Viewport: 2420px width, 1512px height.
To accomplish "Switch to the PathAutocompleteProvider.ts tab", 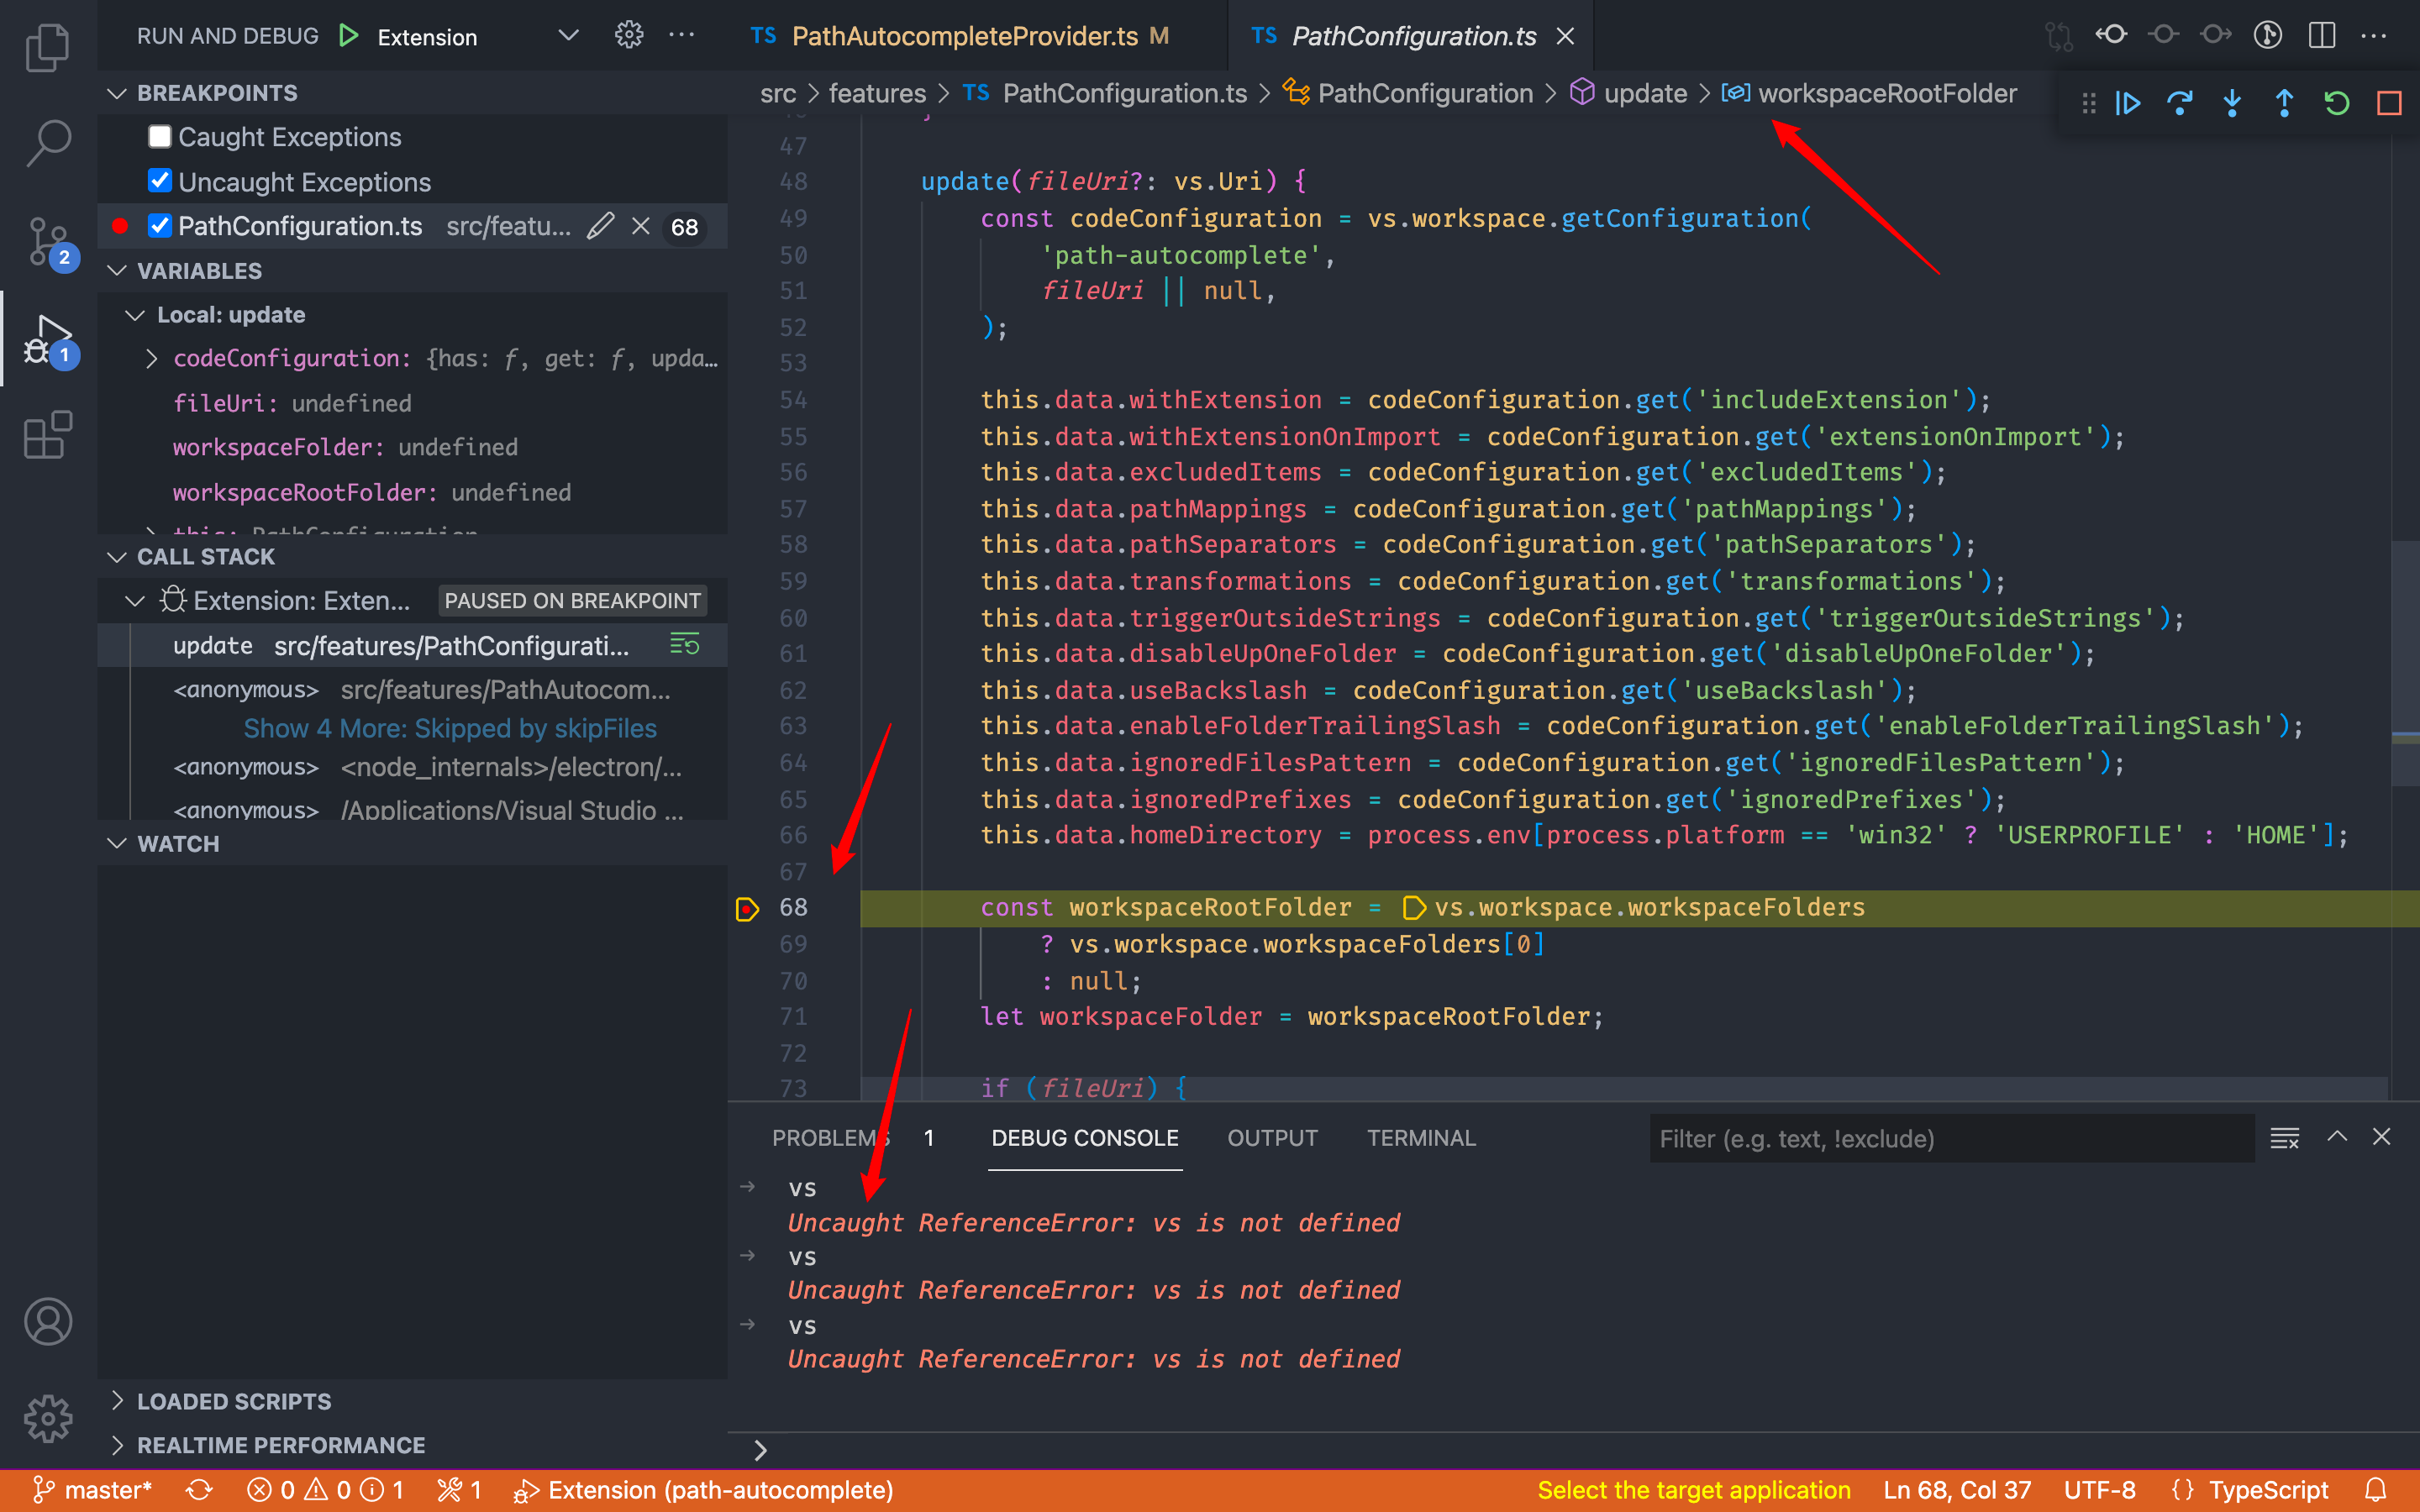I will [963, 35].
